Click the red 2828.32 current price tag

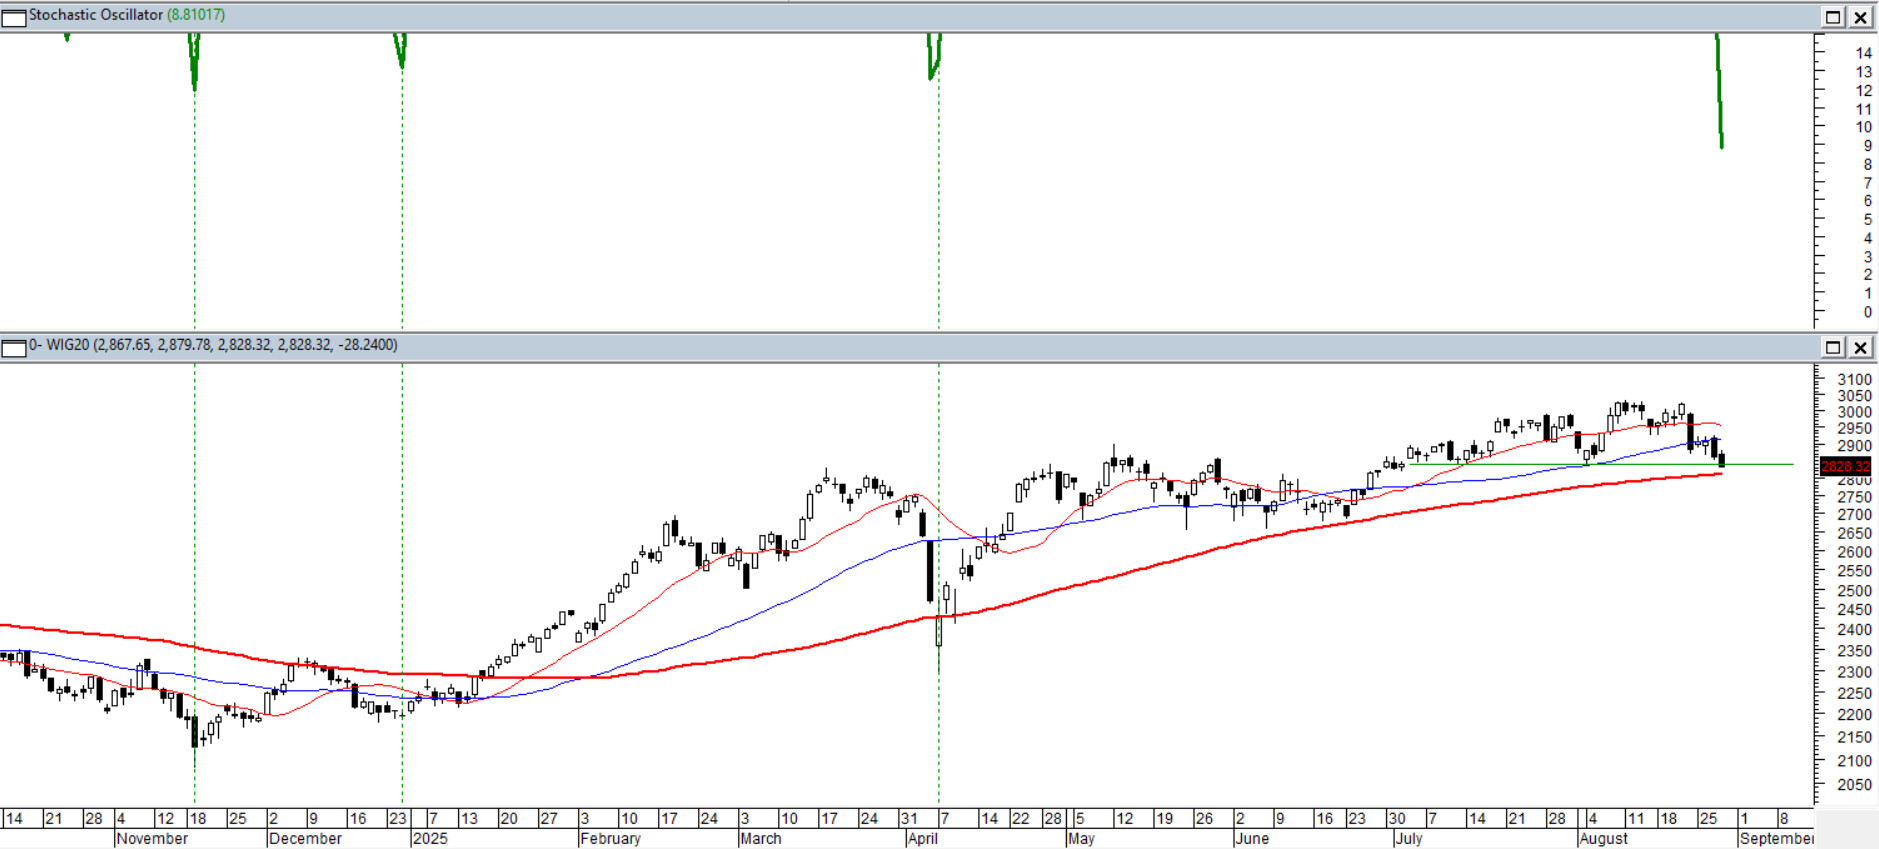point(1845,466)
